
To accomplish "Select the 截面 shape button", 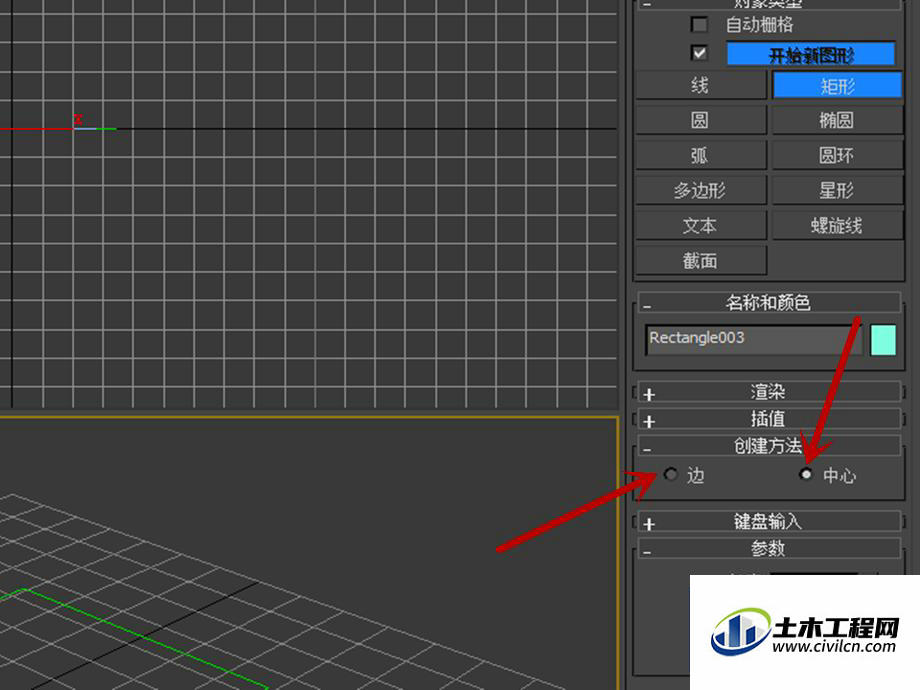I will pos(701,261).
